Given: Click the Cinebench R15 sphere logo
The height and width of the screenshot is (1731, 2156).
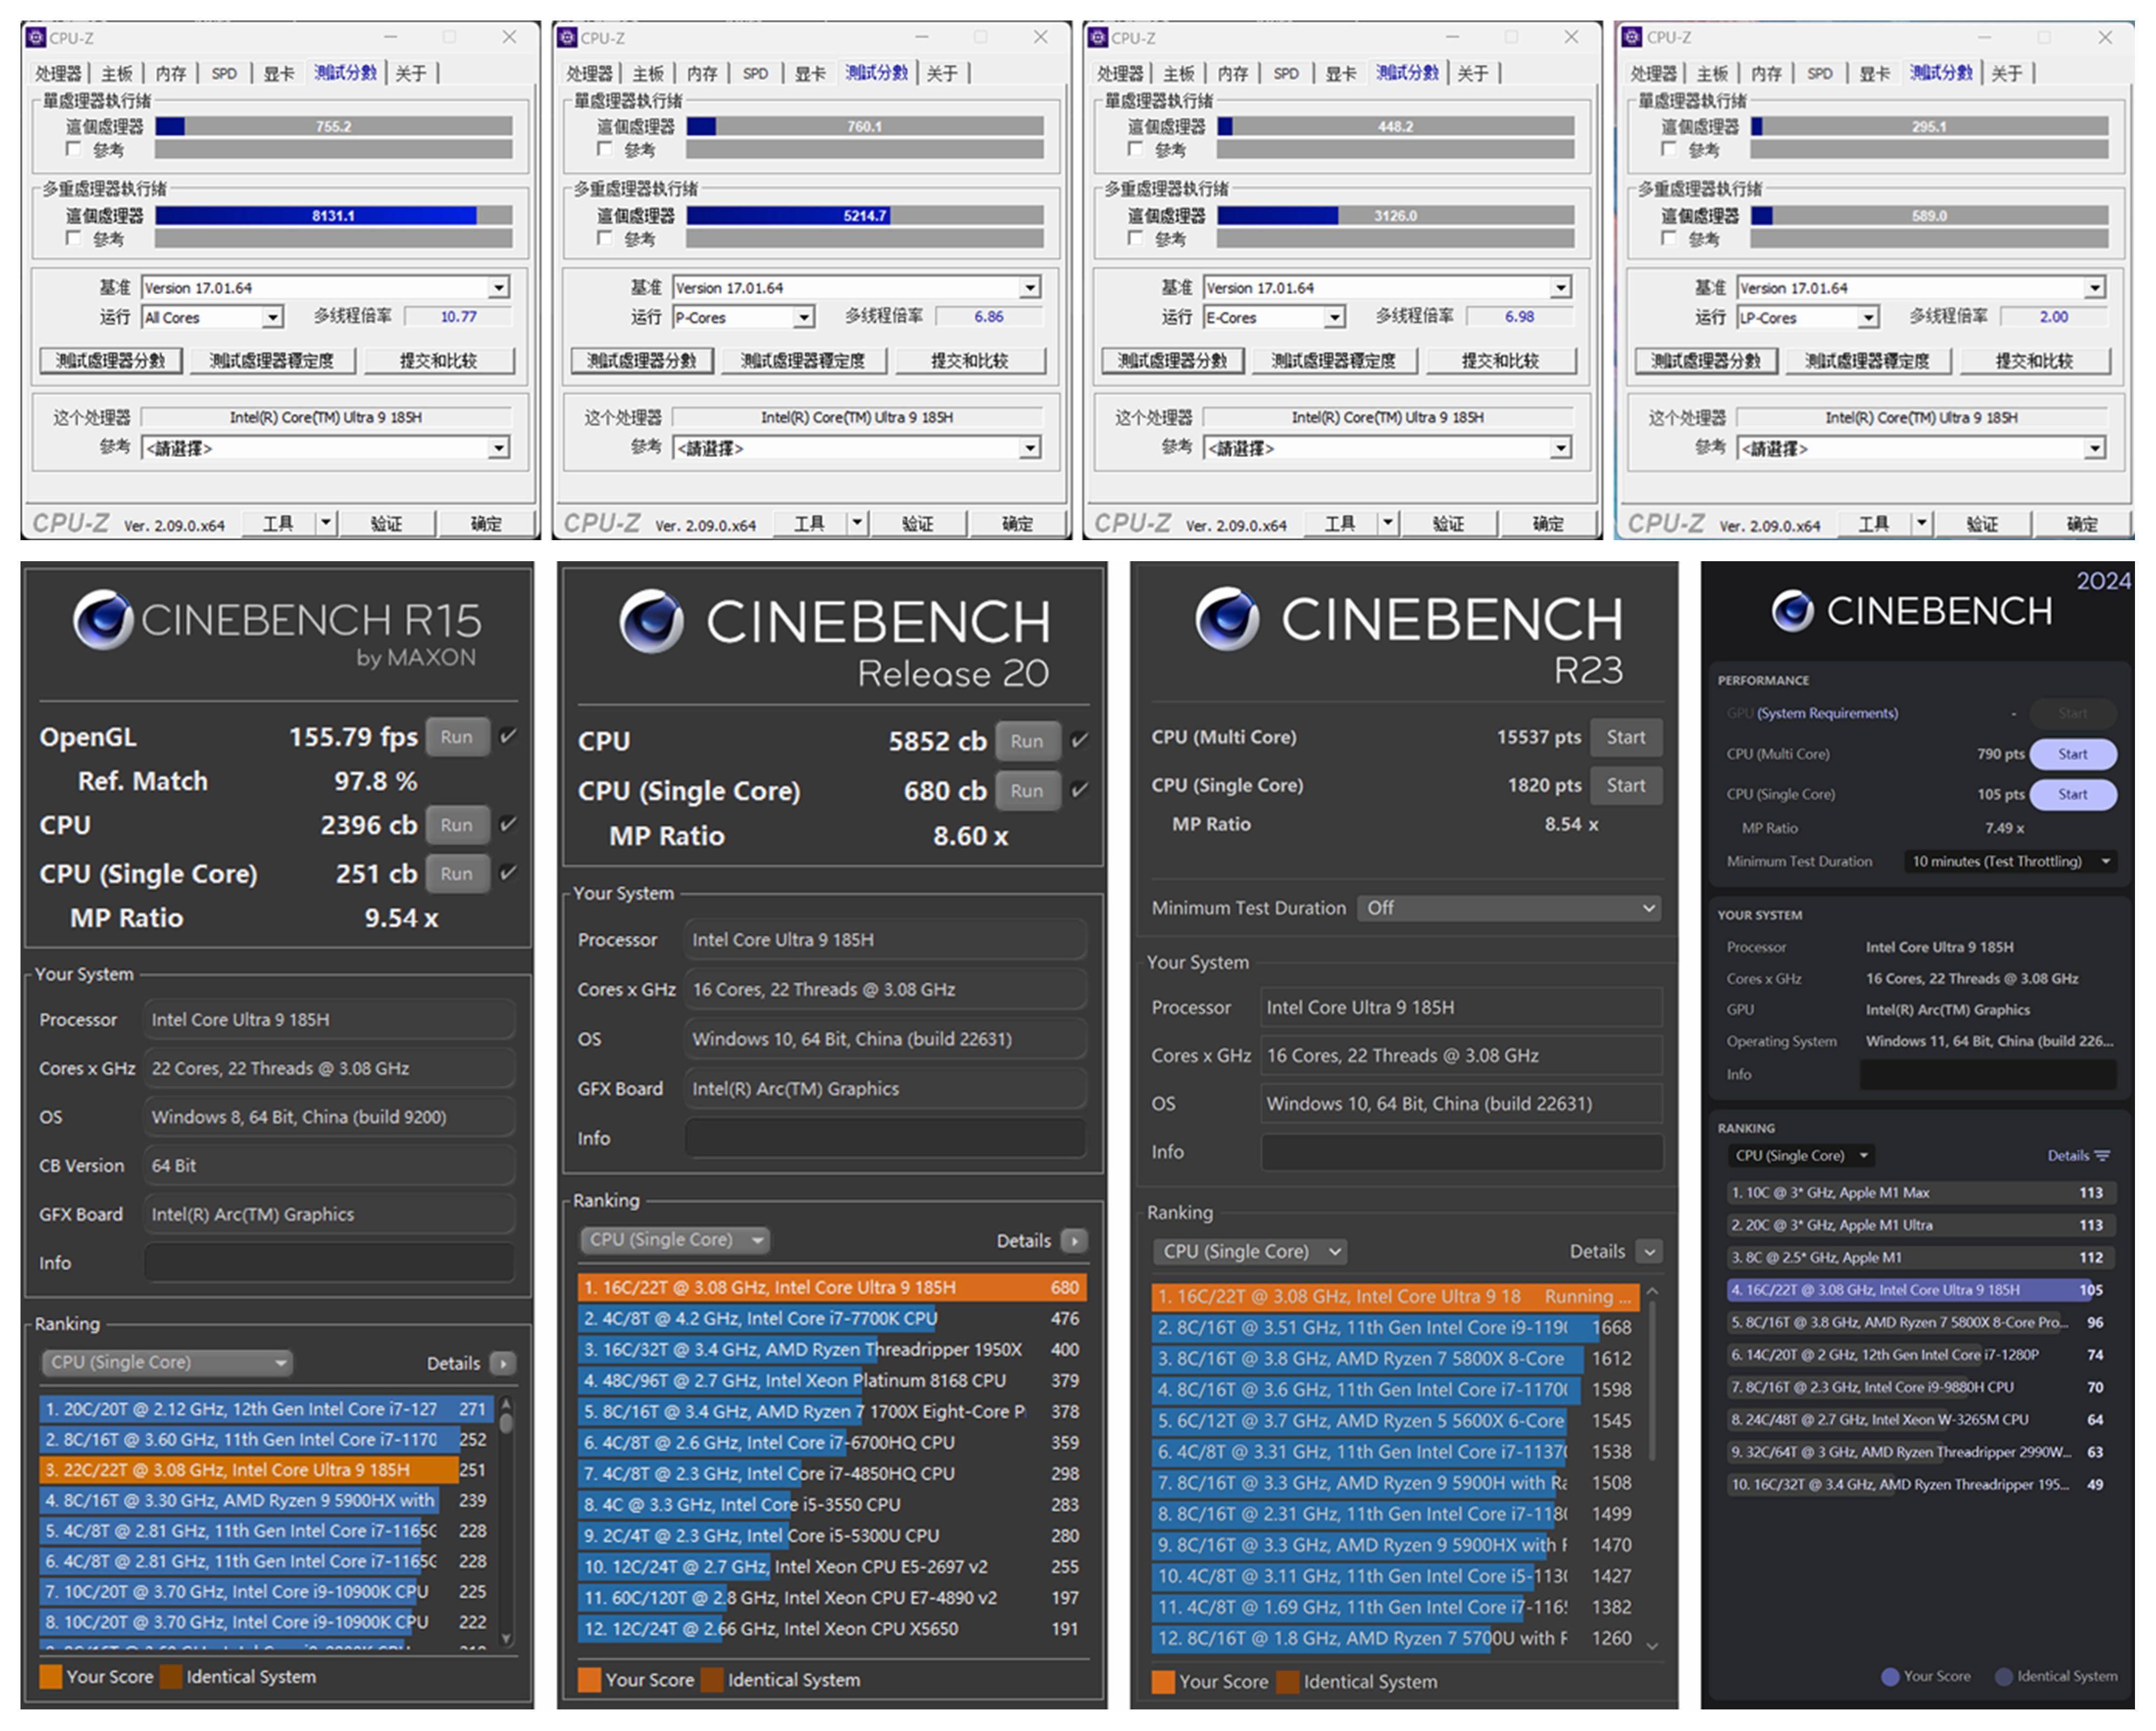Looking at the screenshot, I should click(103, 620).
